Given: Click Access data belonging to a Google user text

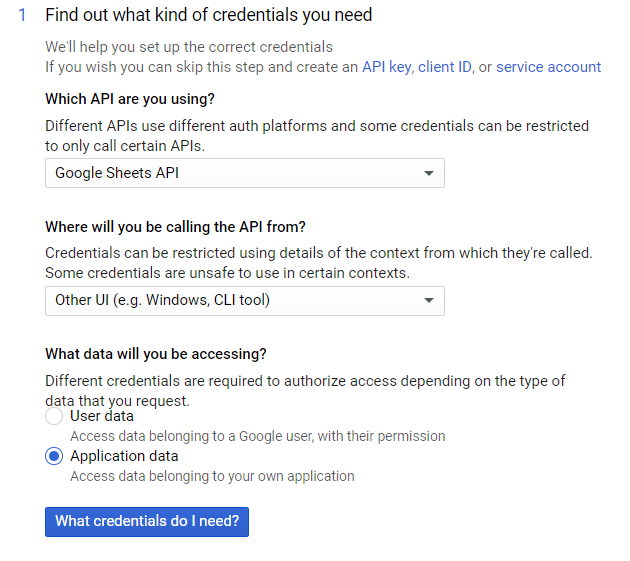Looking at the screenshot, I should pyautogui.click(x=258, y=436).
